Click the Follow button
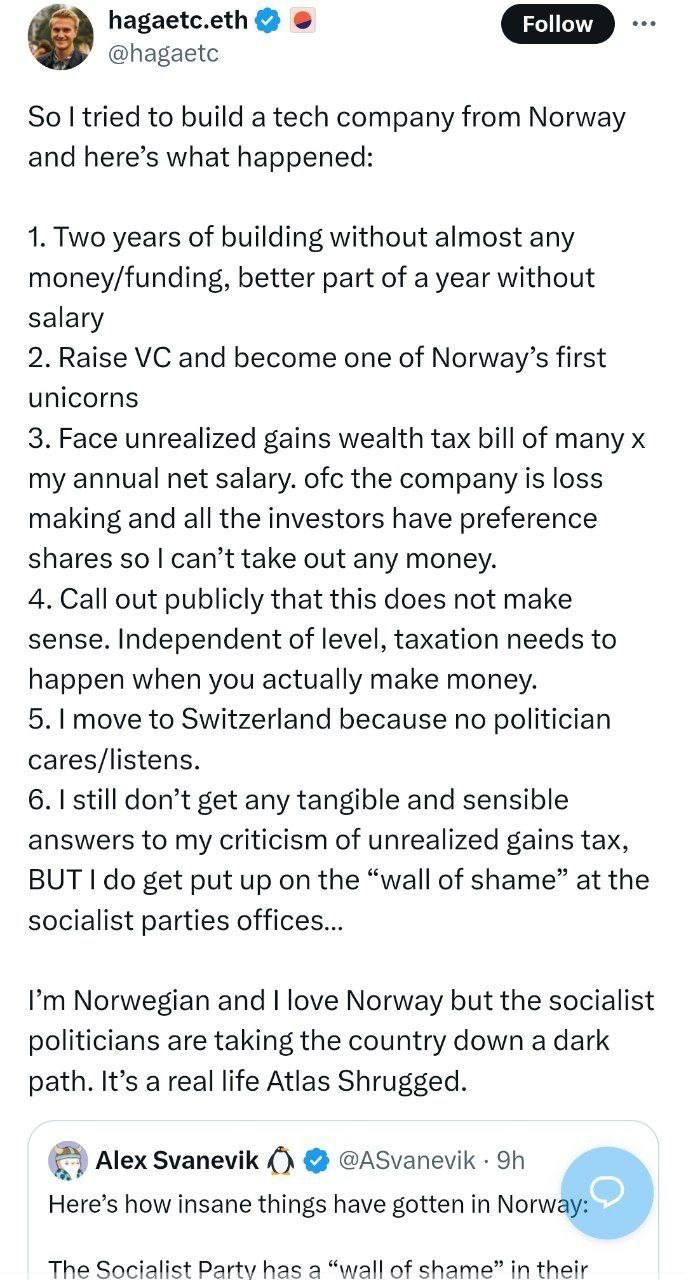The height and width of the screenshot is (1280, 686). point(557,24)
